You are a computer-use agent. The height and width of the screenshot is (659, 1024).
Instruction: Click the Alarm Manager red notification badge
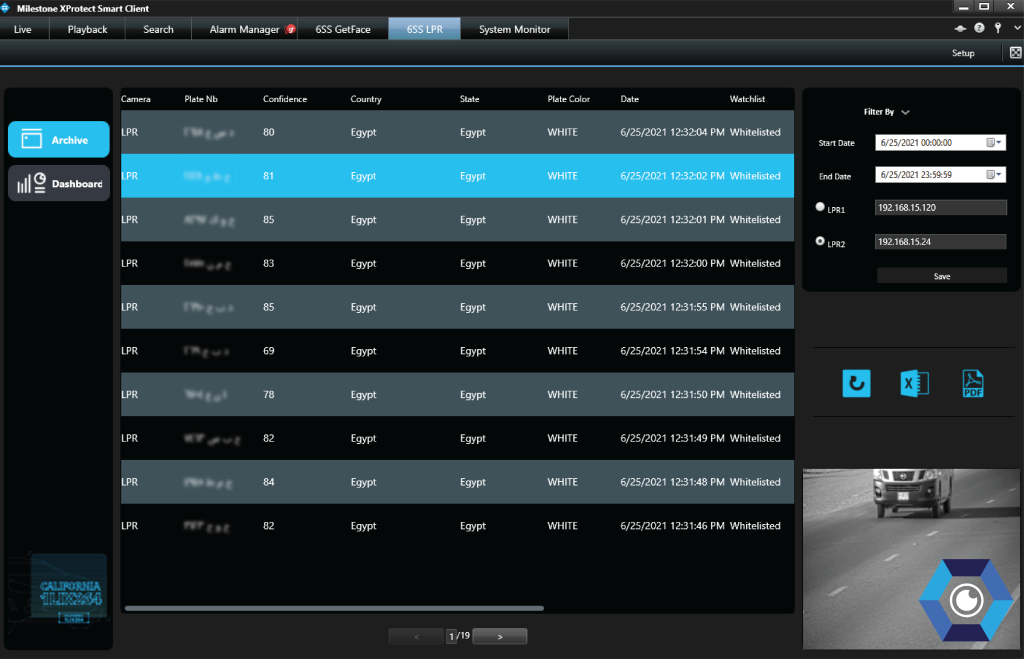(291, 29)
